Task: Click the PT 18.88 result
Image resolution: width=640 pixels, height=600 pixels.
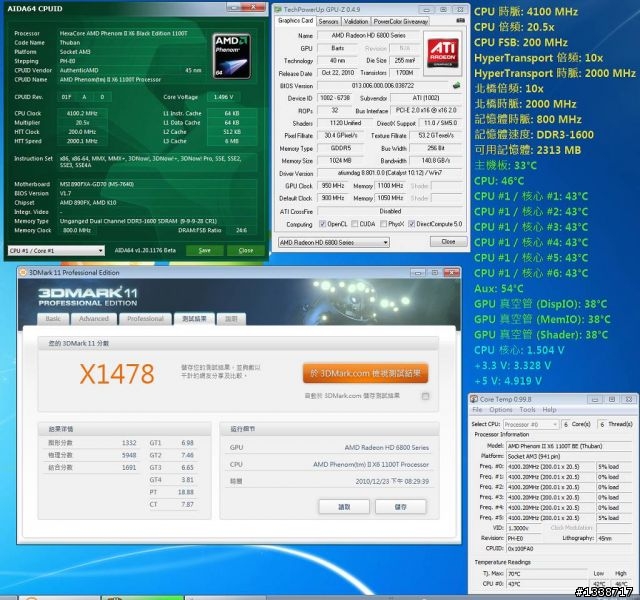Action: 186,492
